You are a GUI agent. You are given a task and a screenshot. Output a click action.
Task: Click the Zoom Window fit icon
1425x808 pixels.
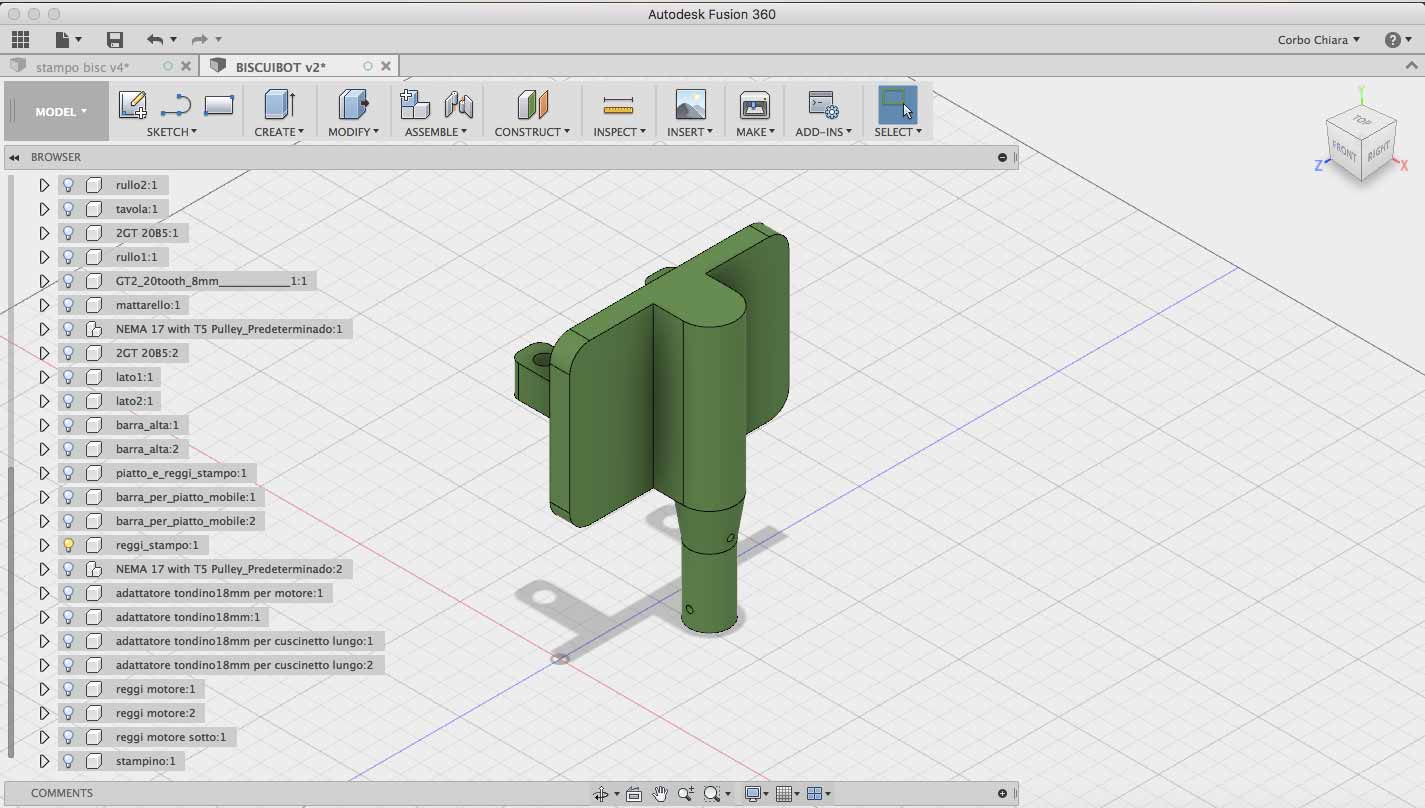click(x=711, y=794)
